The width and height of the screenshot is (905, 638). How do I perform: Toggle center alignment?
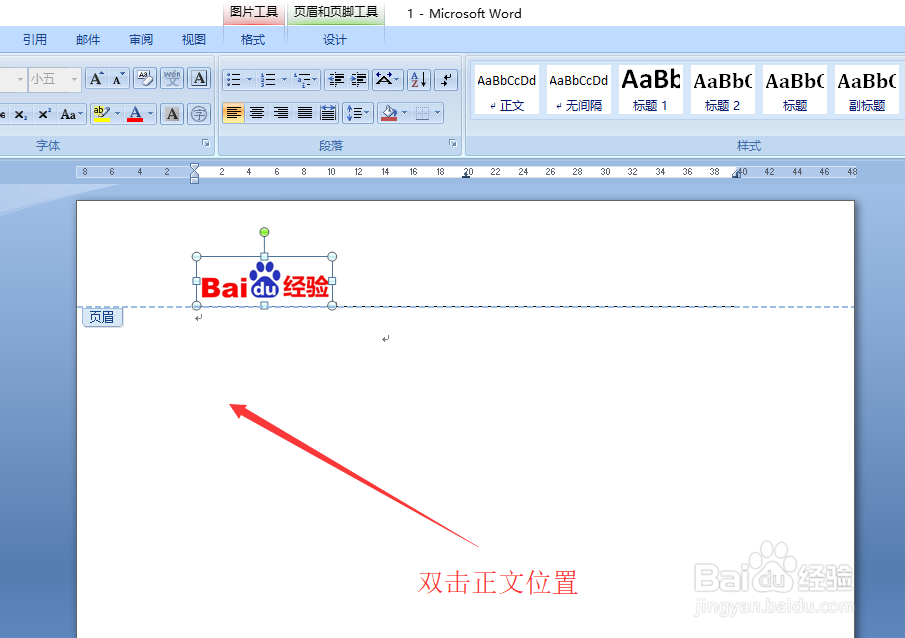click(x=257, y=113)
